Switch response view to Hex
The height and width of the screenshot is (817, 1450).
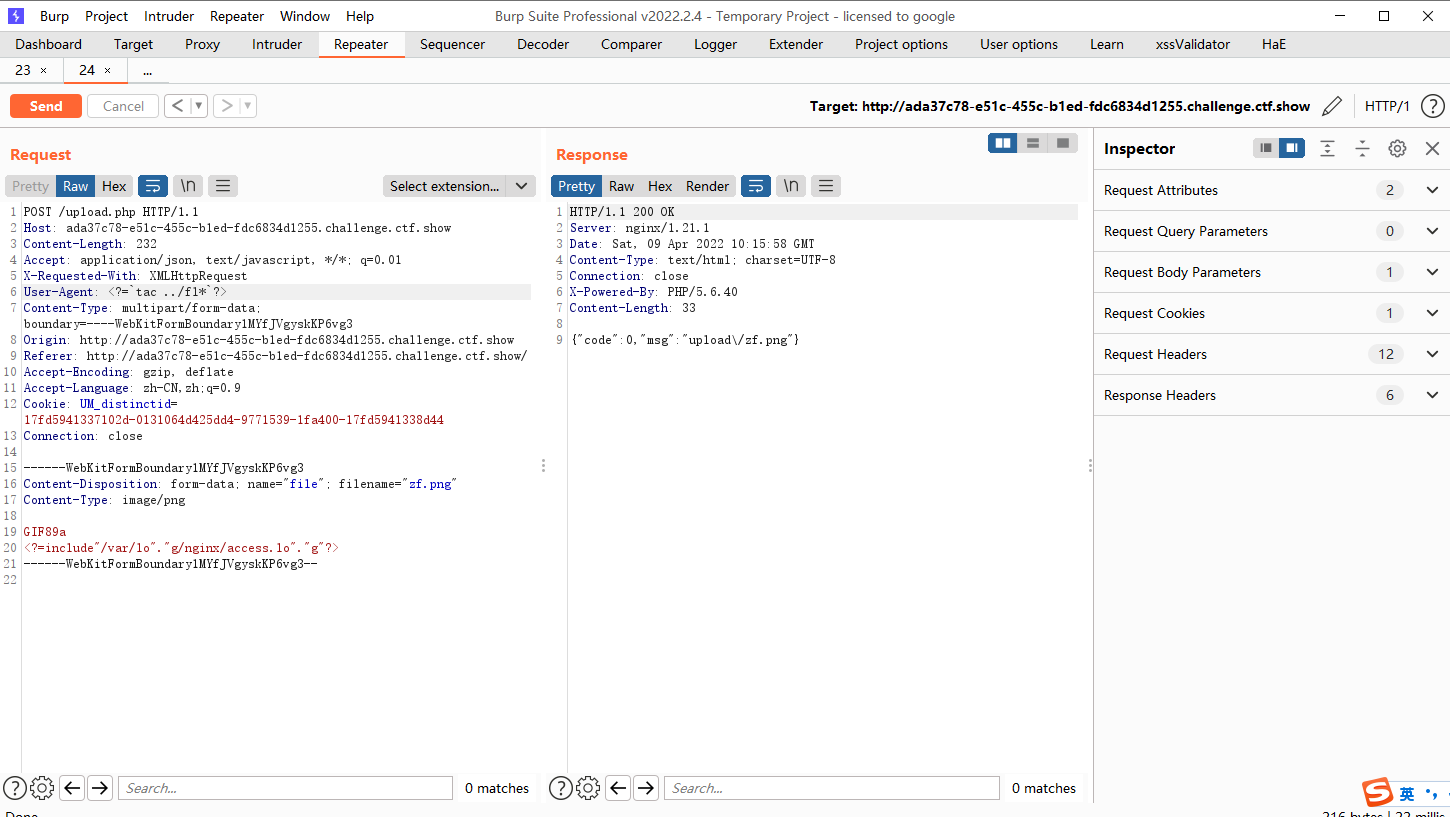(x=660, y=186)
